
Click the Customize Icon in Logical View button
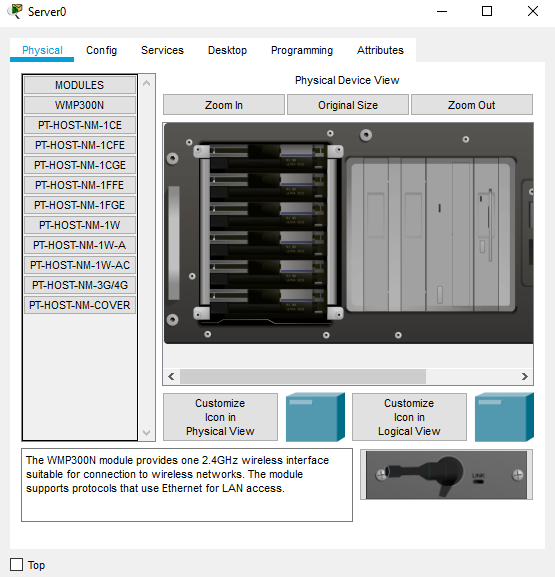(x=409, y=417)
